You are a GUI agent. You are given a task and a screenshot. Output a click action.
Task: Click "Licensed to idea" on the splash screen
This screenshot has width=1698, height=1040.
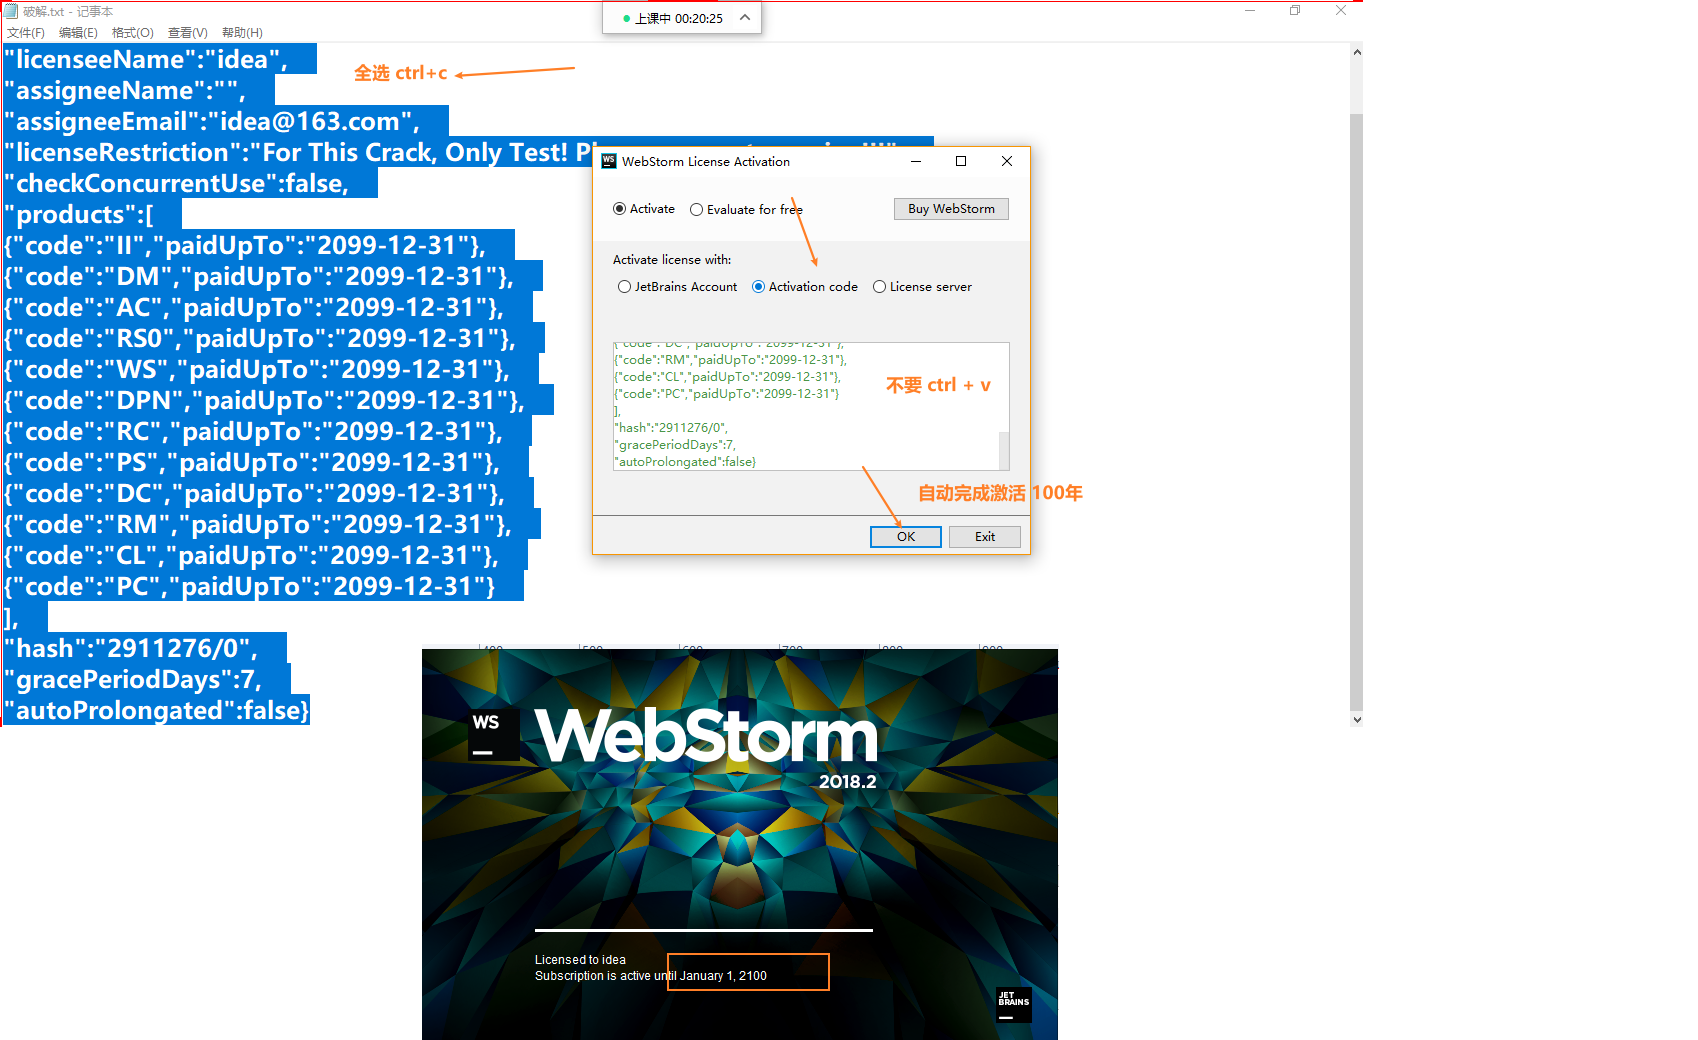(580, 960)
